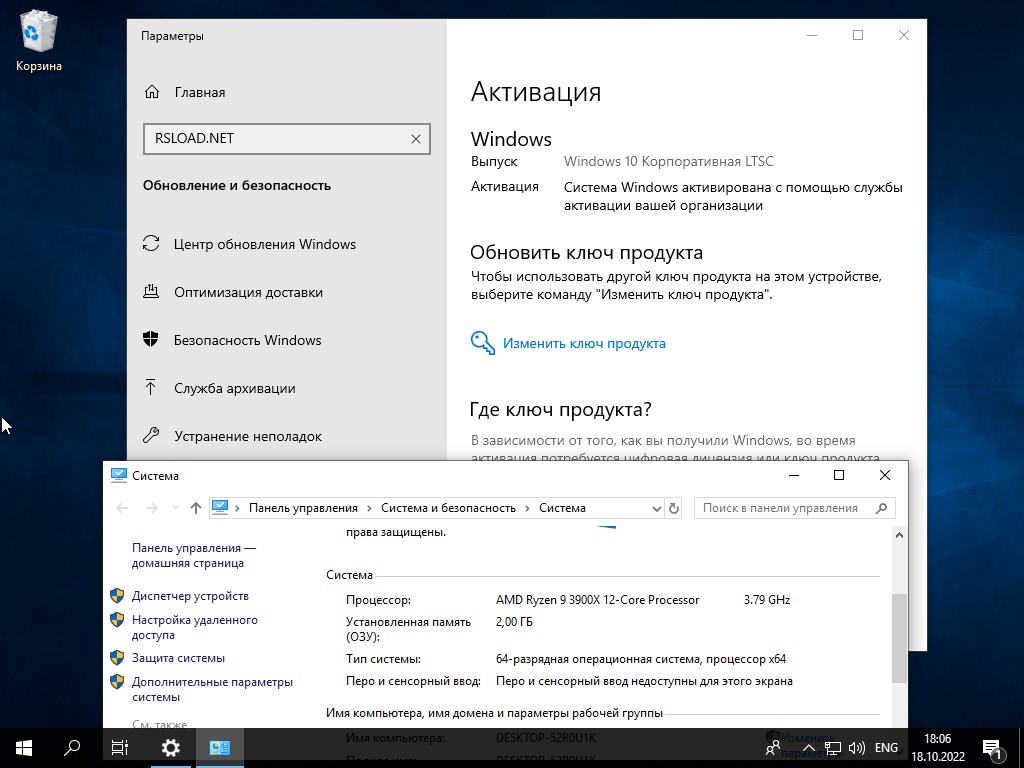Open Безопасность Windows section
1024x768 pixels.
point(248,340)
